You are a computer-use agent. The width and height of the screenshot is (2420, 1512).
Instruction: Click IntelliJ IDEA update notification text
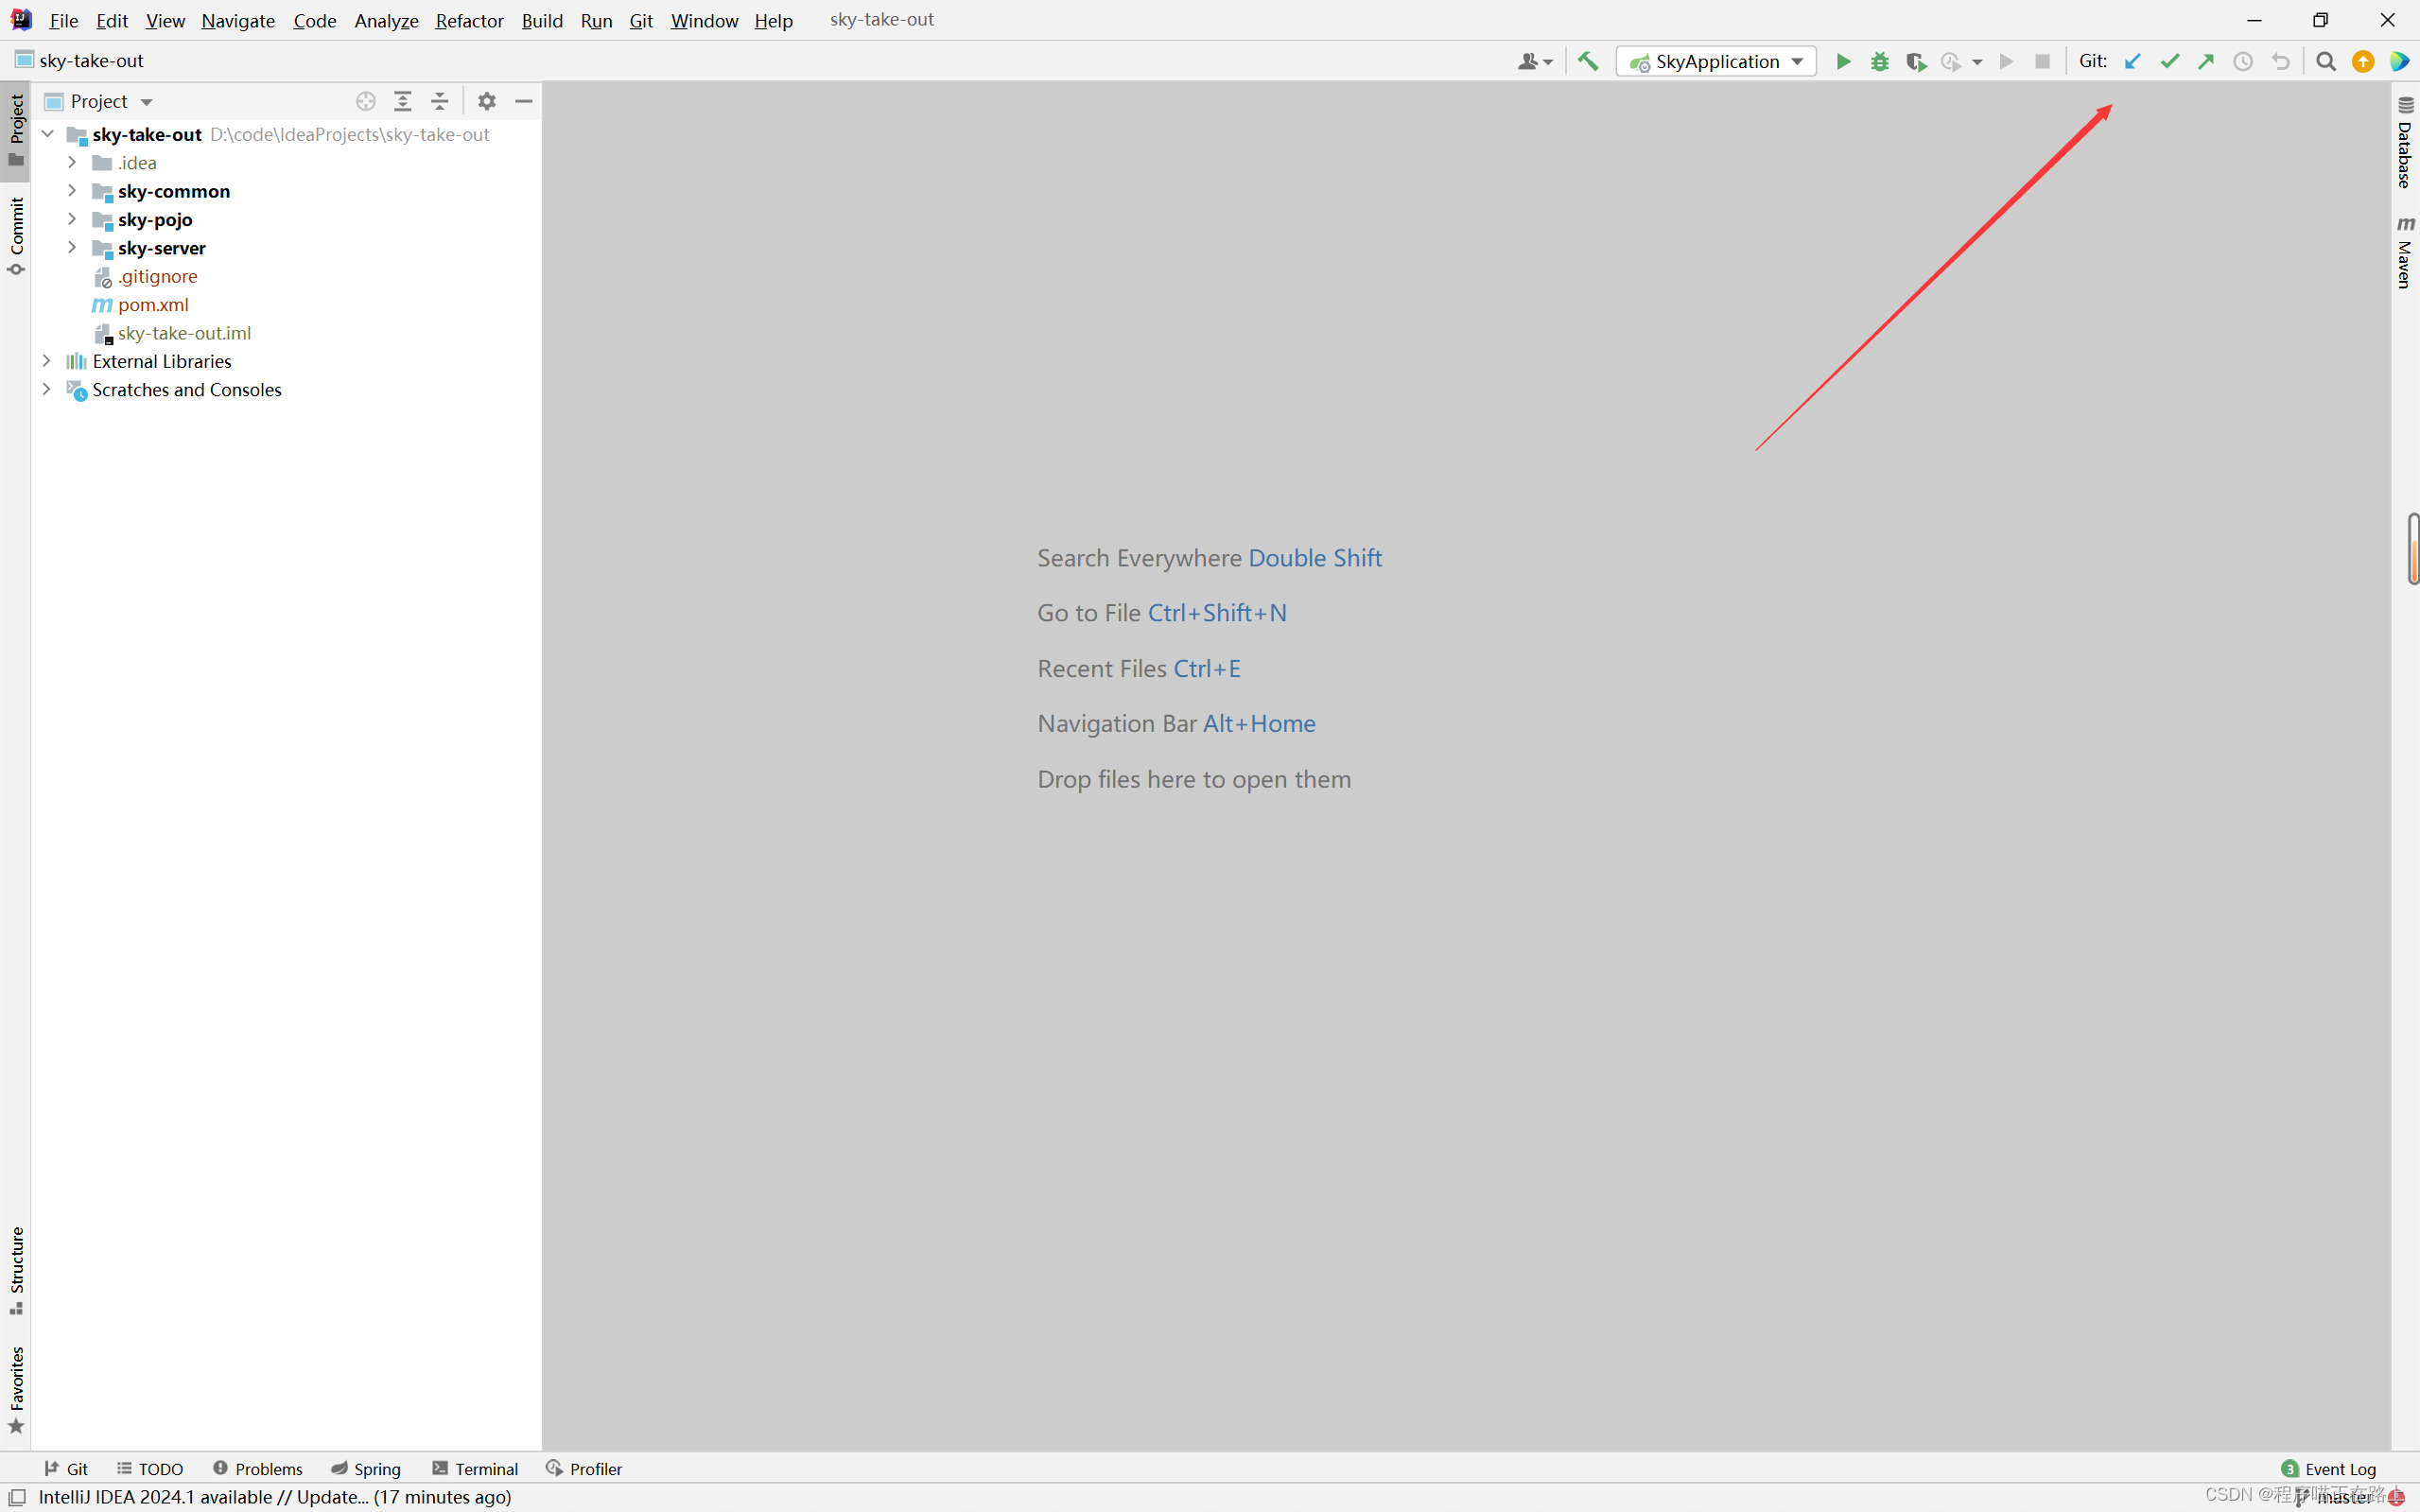click(x=275, y=1497)
